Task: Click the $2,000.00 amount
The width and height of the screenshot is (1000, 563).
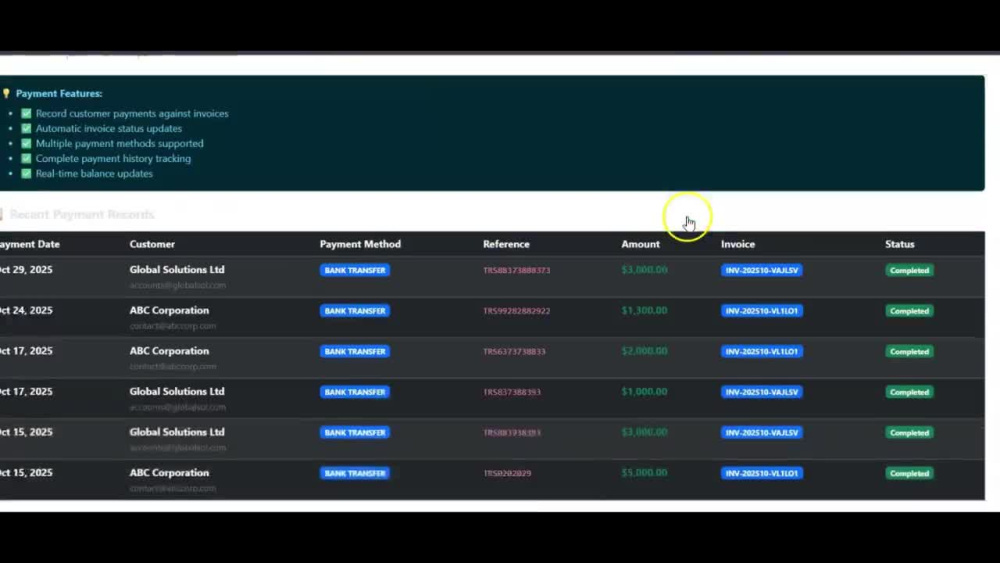Action: click(644, 351)
